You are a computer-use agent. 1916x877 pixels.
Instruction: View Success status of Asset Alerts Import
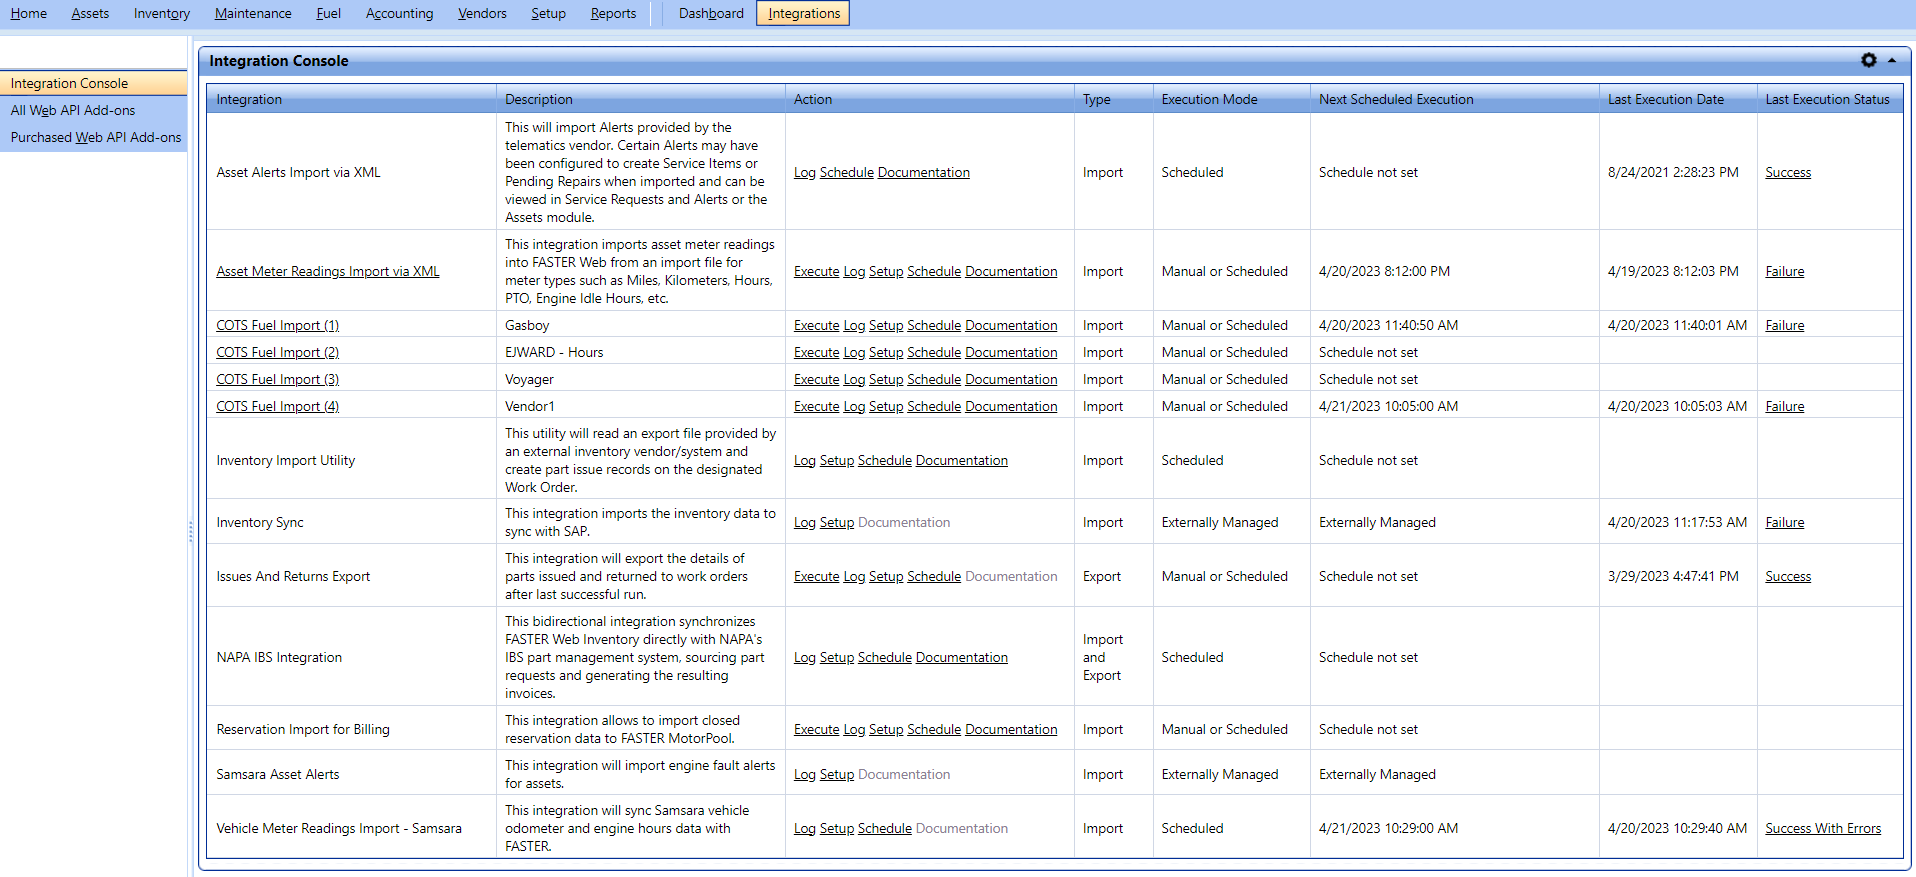point(1788,172)
